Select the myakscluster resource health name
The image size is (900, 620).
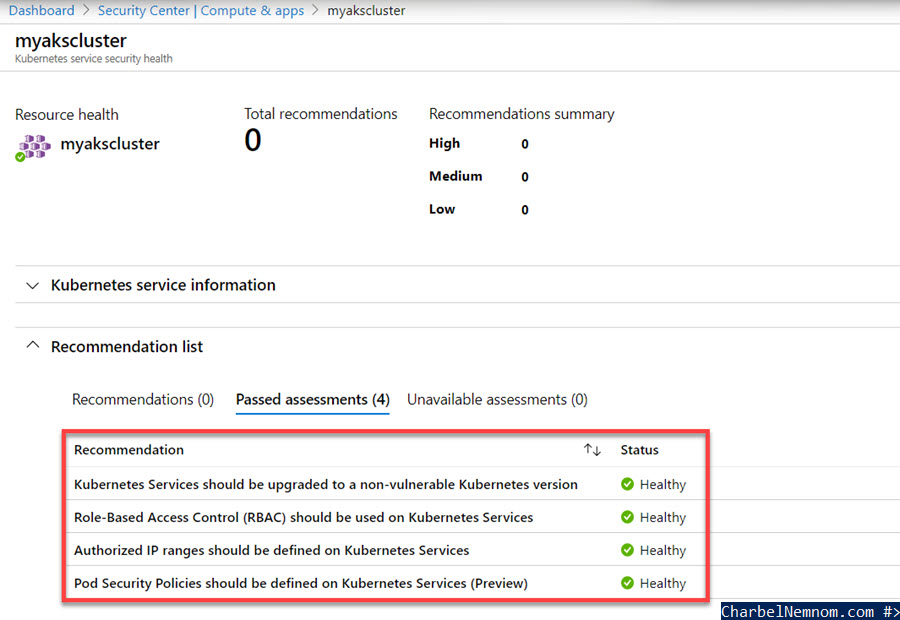coord(110,144)
